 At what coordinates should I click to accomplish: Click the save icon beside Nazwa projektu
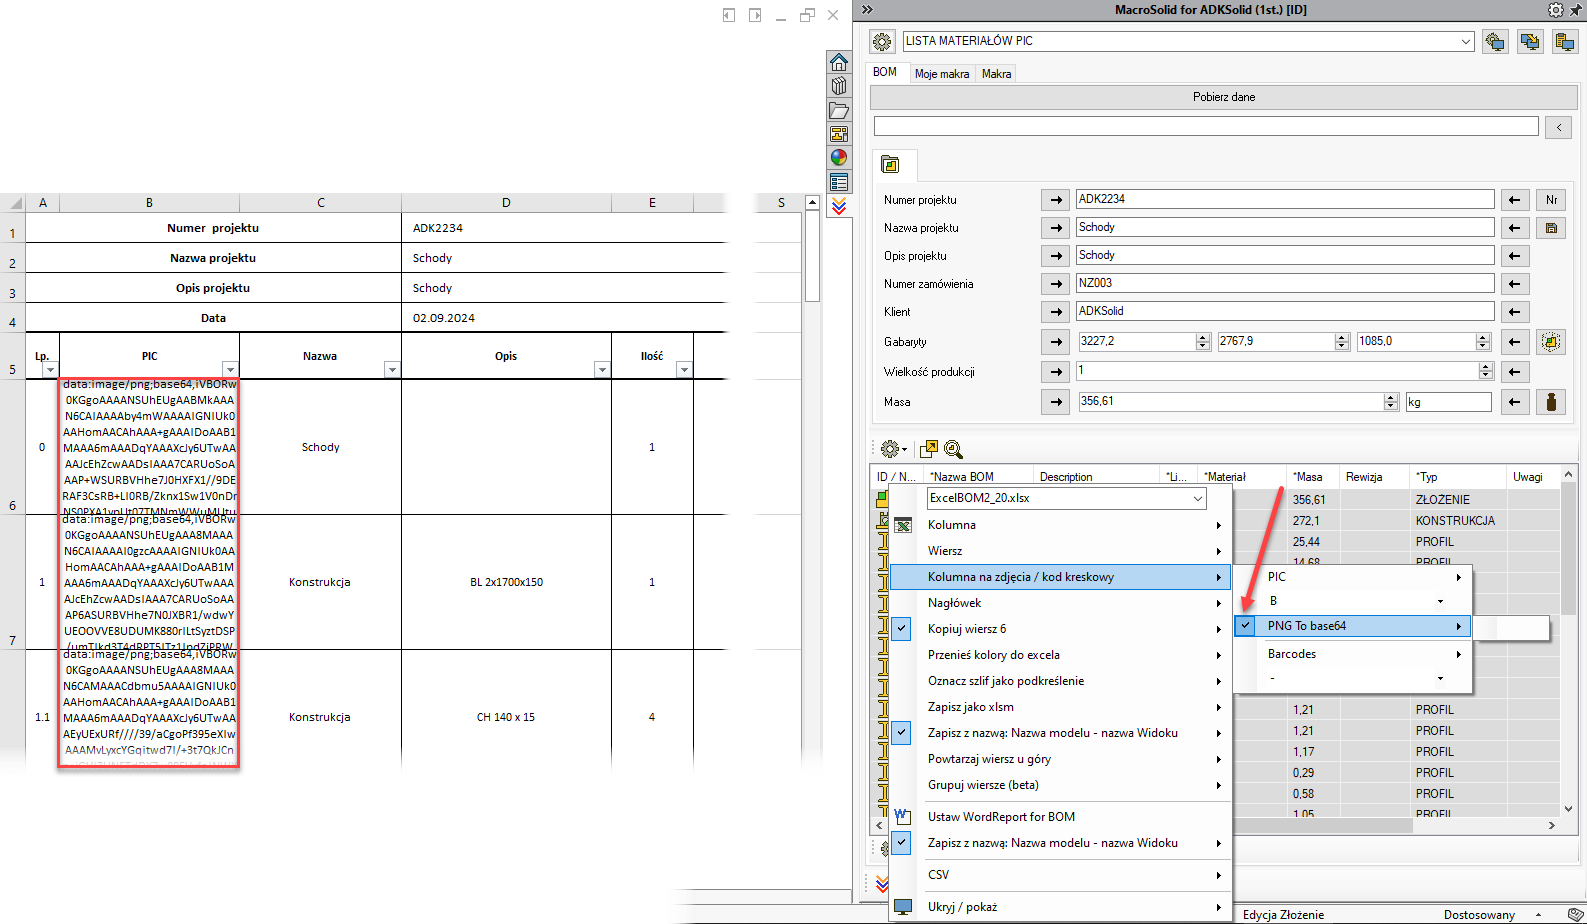[x=1551, y=228]
